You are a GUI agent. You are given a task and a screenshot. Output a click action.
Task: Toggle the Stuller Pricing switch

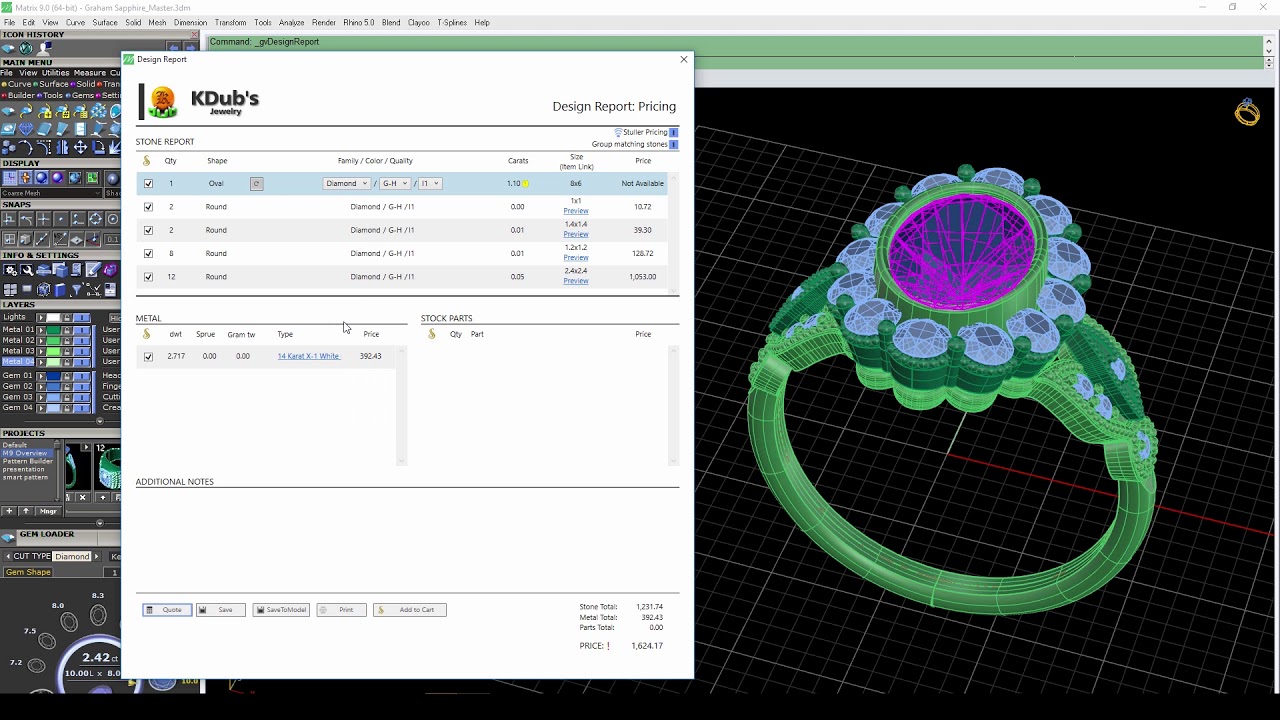pos(673,132)
